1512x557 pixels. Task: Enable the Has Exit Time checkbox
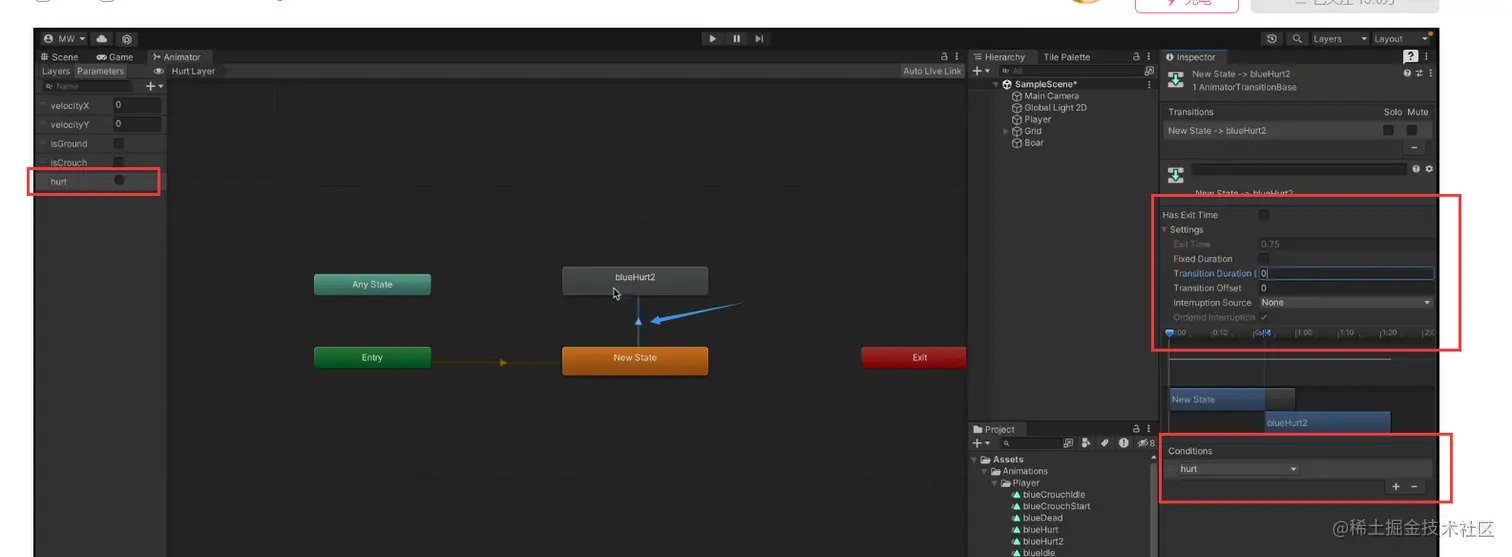(1264, 215)
